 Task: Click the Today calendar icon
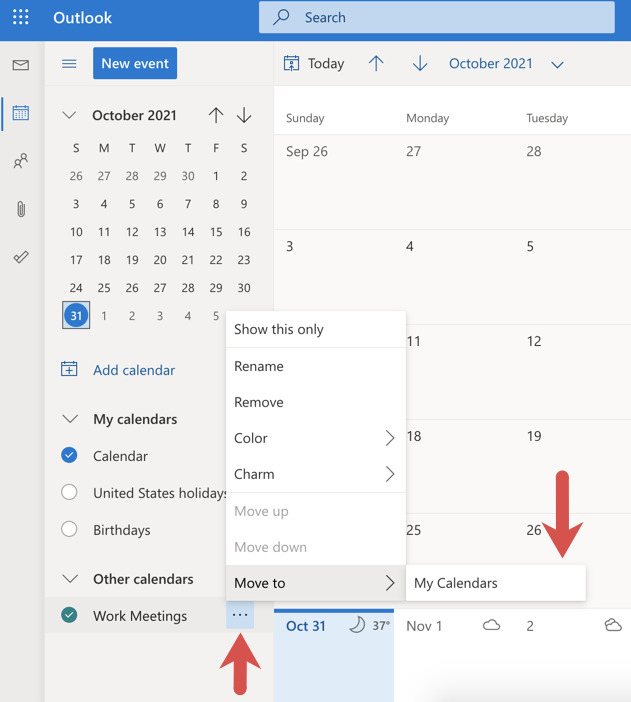pos(292,63)
